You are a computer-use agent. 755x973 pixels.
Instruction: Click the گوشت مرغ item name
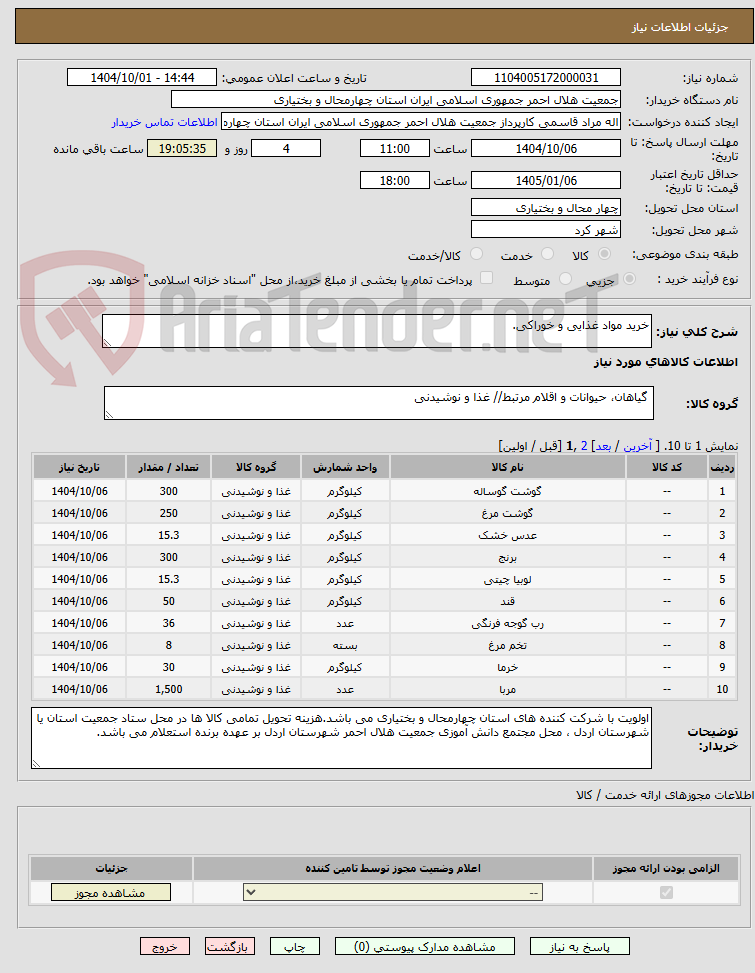(507, 513)
